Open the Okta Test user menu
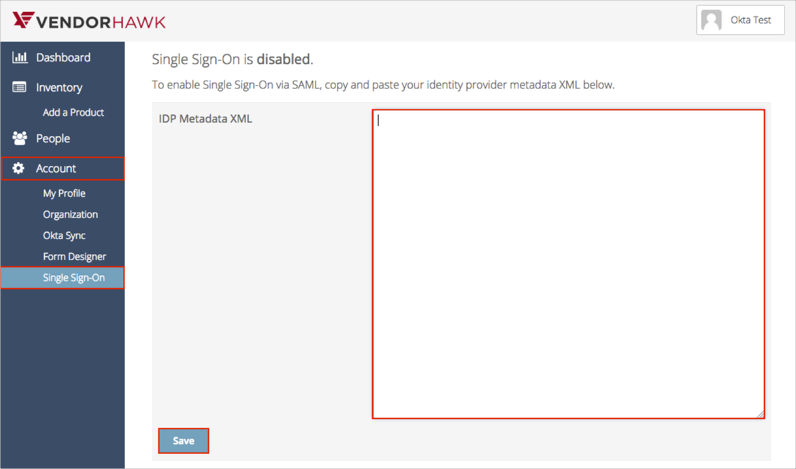 (x=740, y=21)
